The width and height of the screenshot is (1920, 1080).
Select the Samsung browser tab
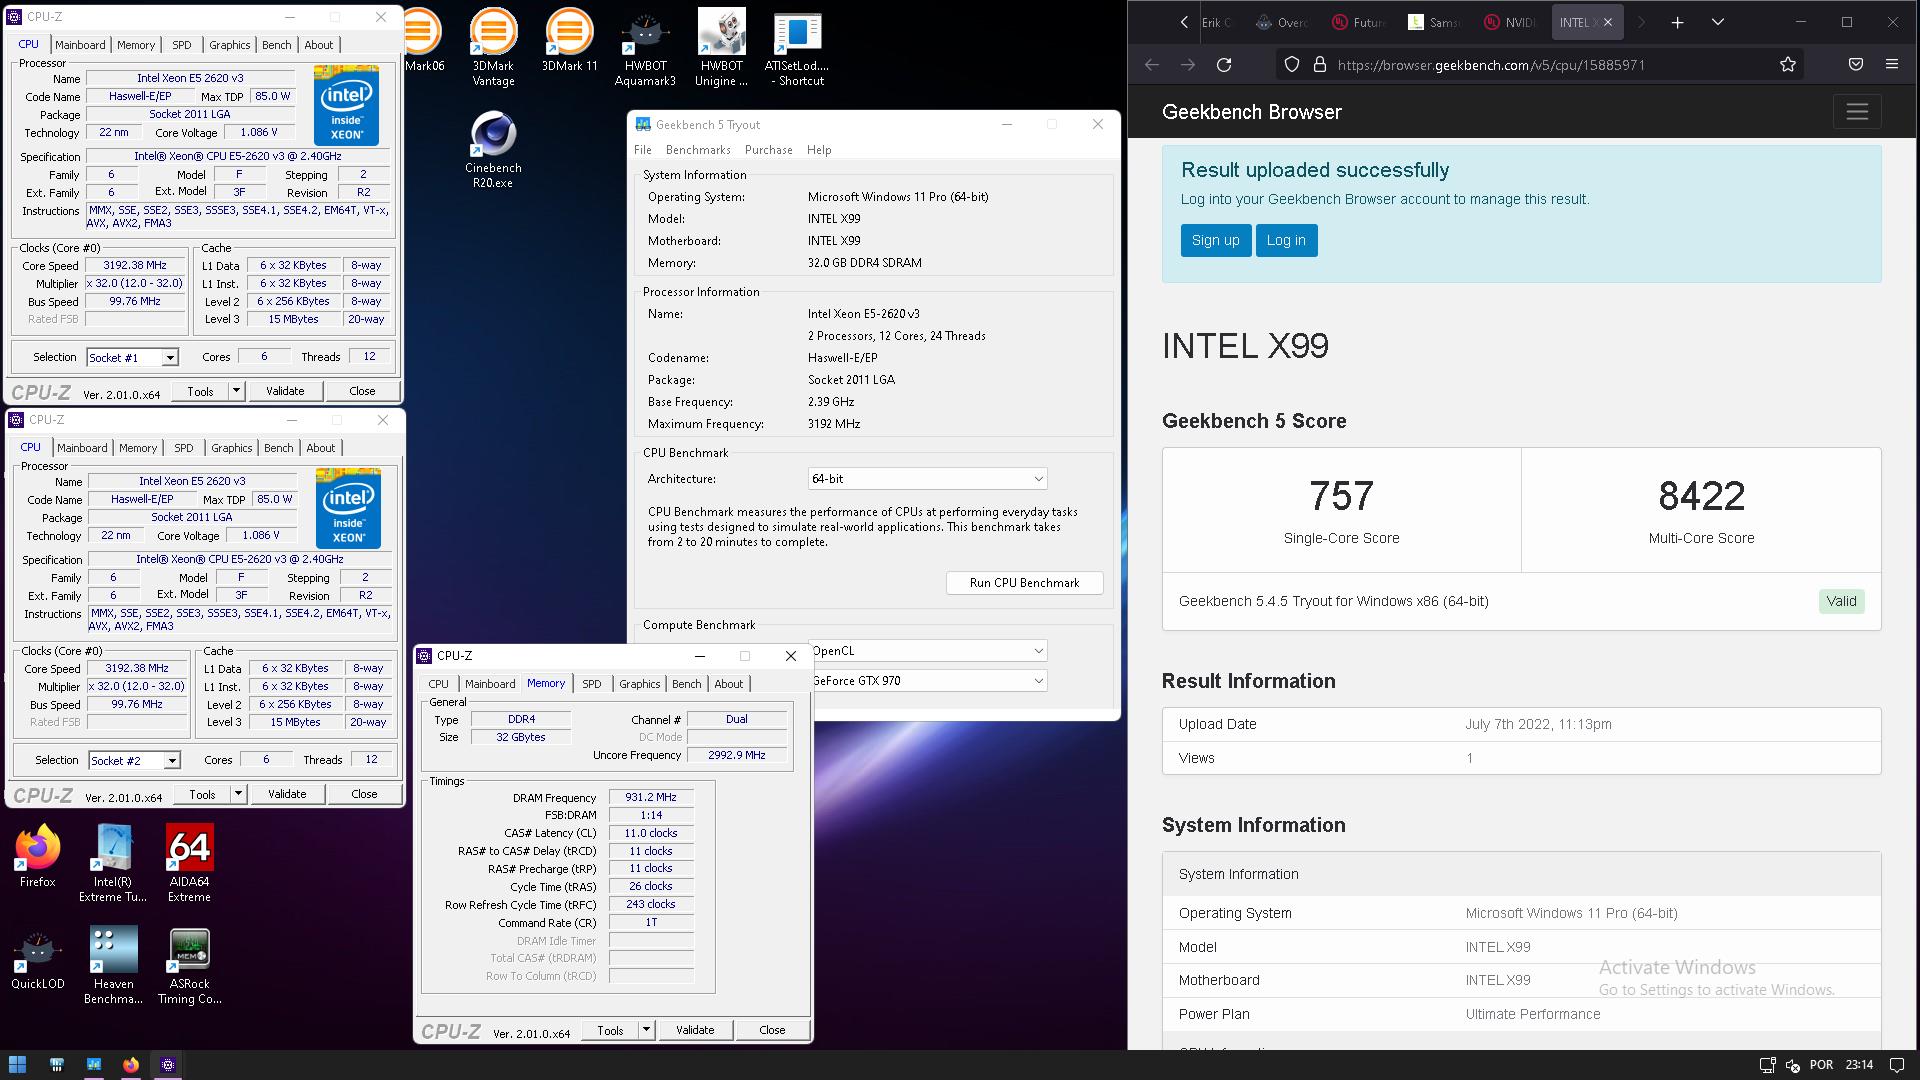pos(1434,22)
